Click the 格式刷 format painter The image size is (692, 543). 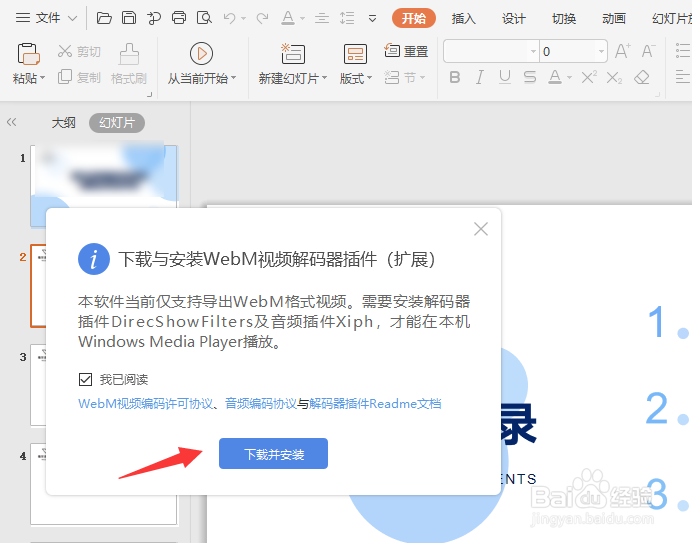pos(128,64)
